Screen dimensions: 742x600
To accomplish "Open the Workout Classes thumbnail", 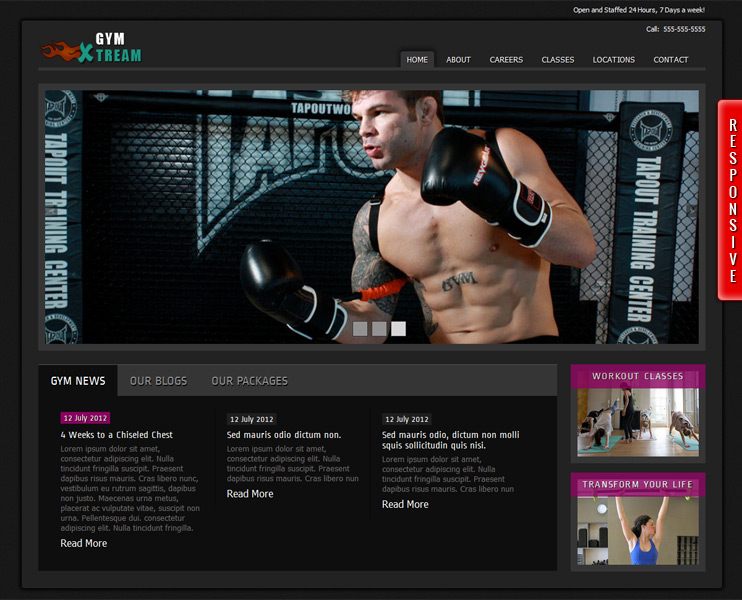I will point(637,420).
